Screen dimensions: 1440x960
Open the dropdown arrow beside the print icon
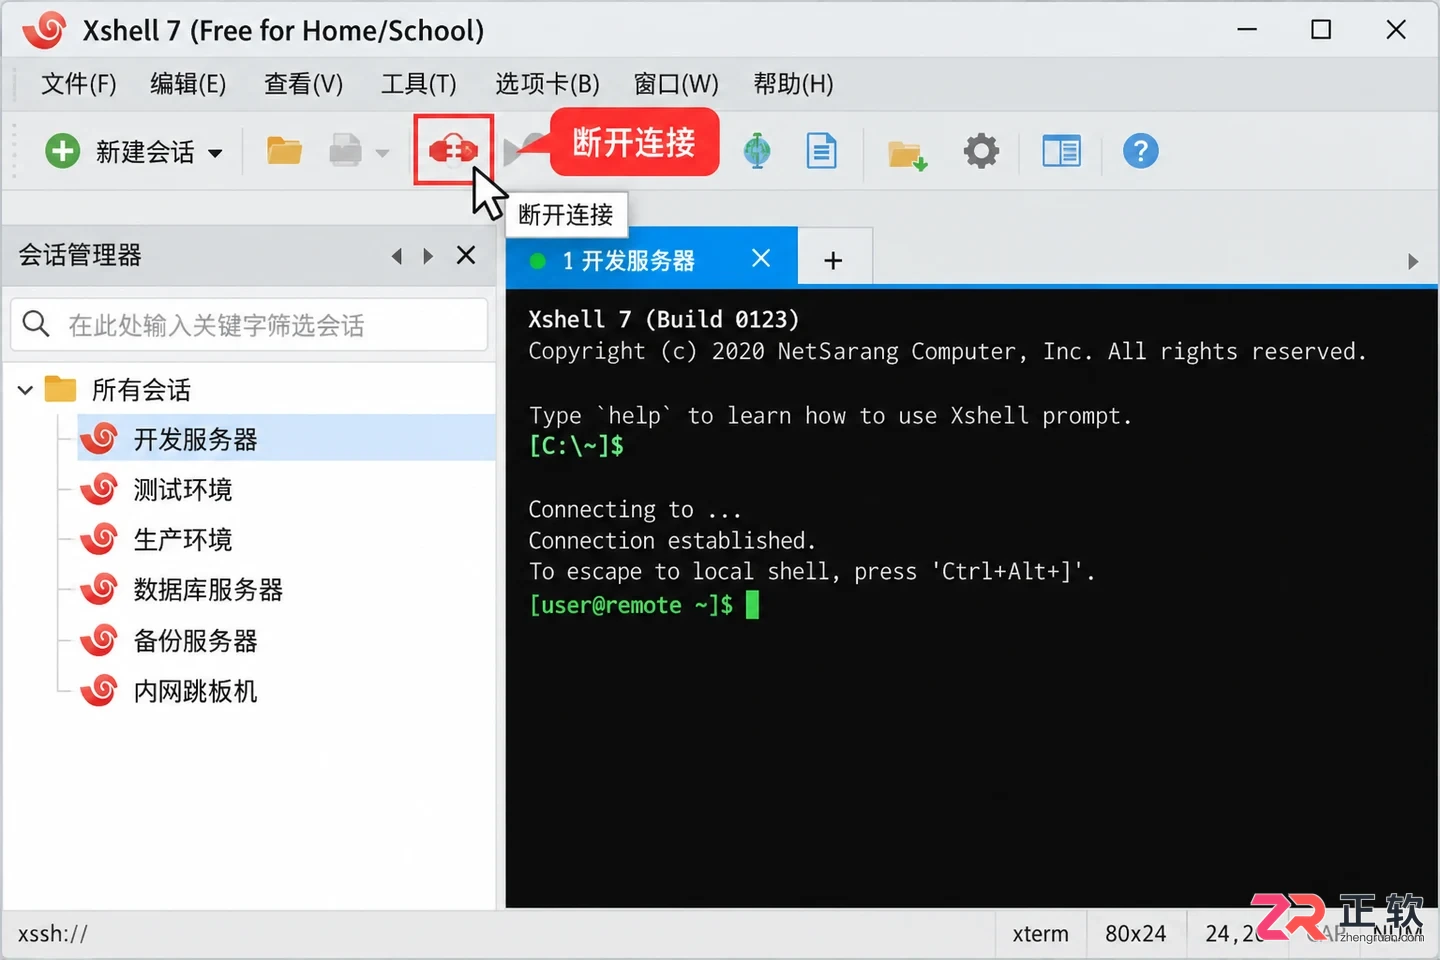click(x=382, y=154)
